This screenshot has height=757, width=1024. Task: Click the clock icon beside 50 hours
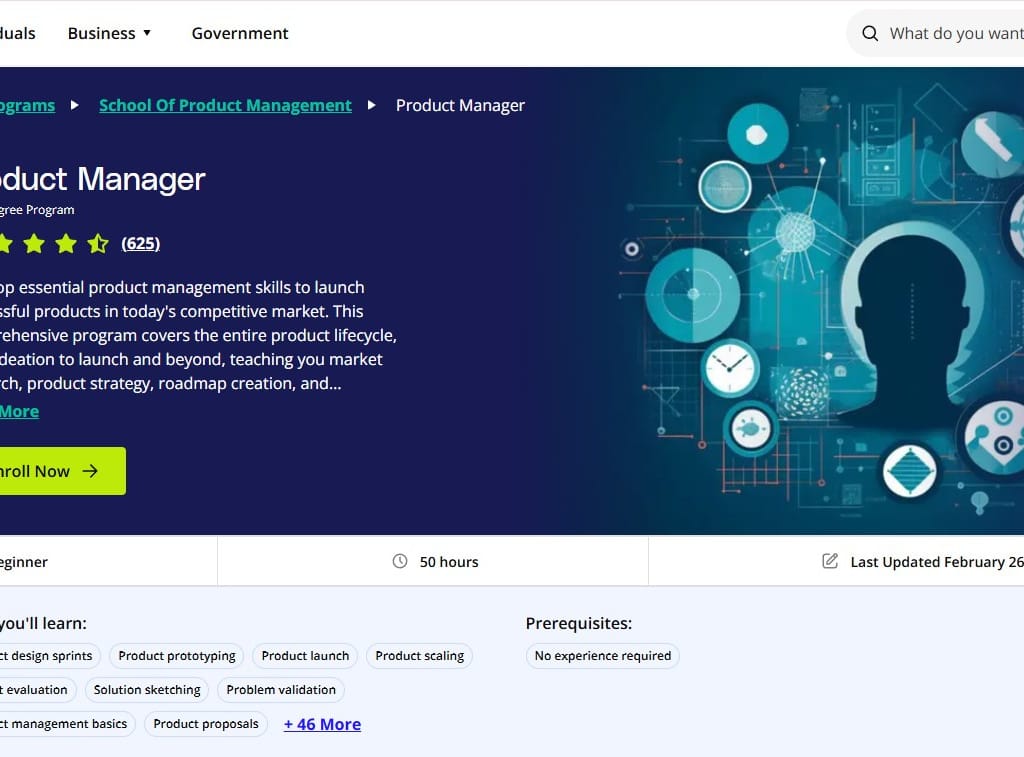tap(400, 562)
